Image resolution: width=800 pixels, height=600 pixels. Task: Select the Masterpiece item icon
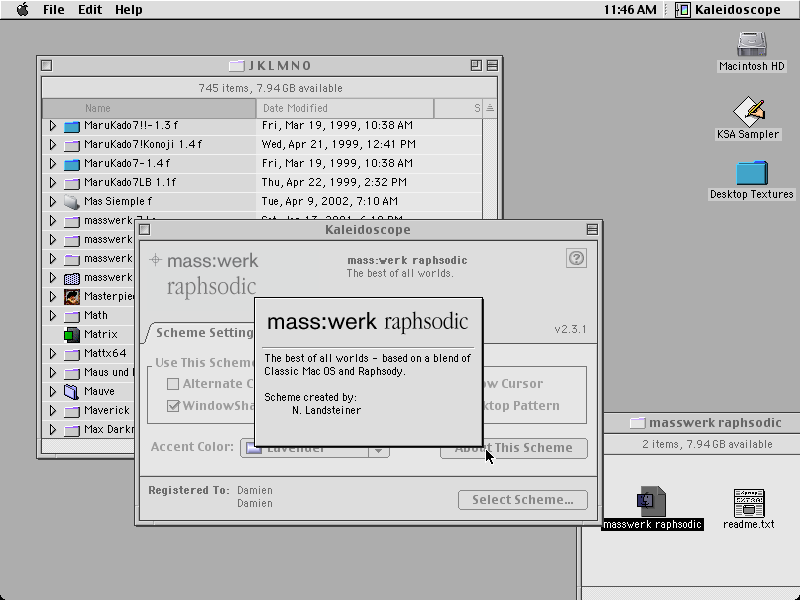click(72, 296)
